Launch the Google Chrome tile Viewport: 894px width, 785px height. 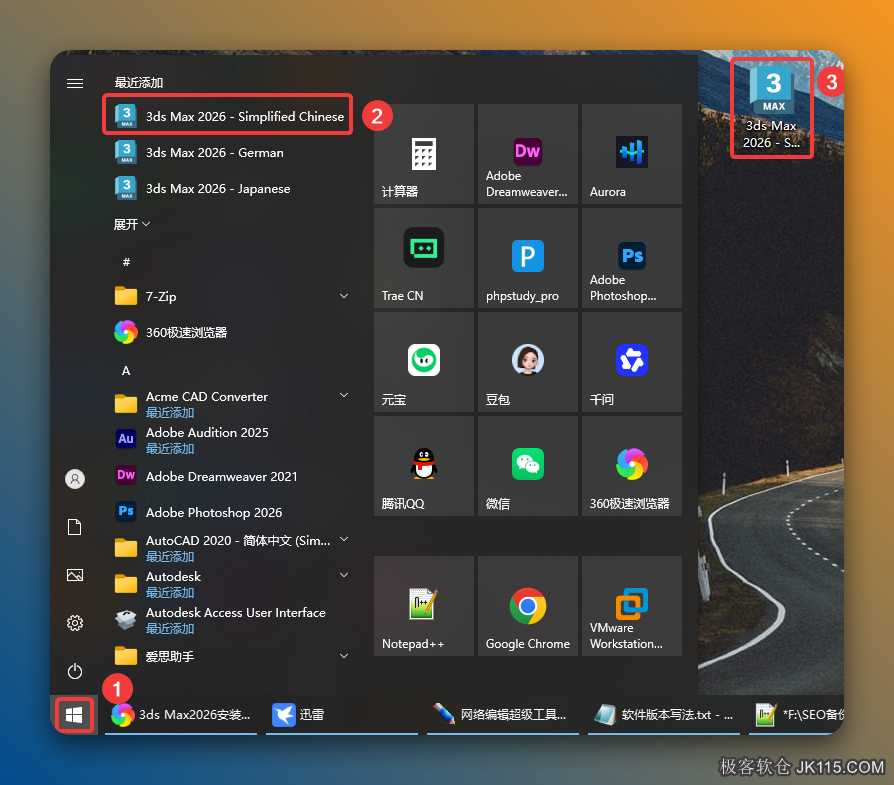click(x=527, y=606)
